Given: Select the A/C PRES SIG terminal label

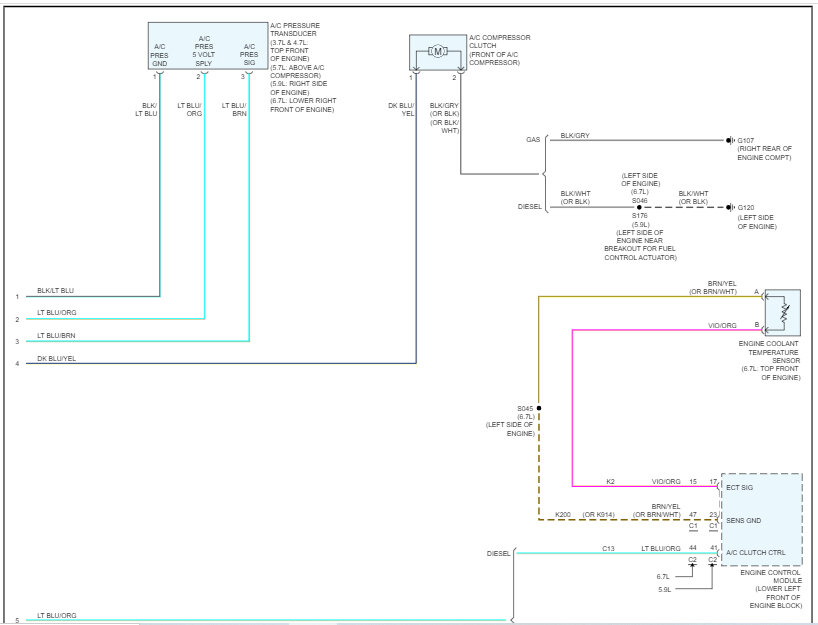Looking at the screenshot, I should coord(249,54).
